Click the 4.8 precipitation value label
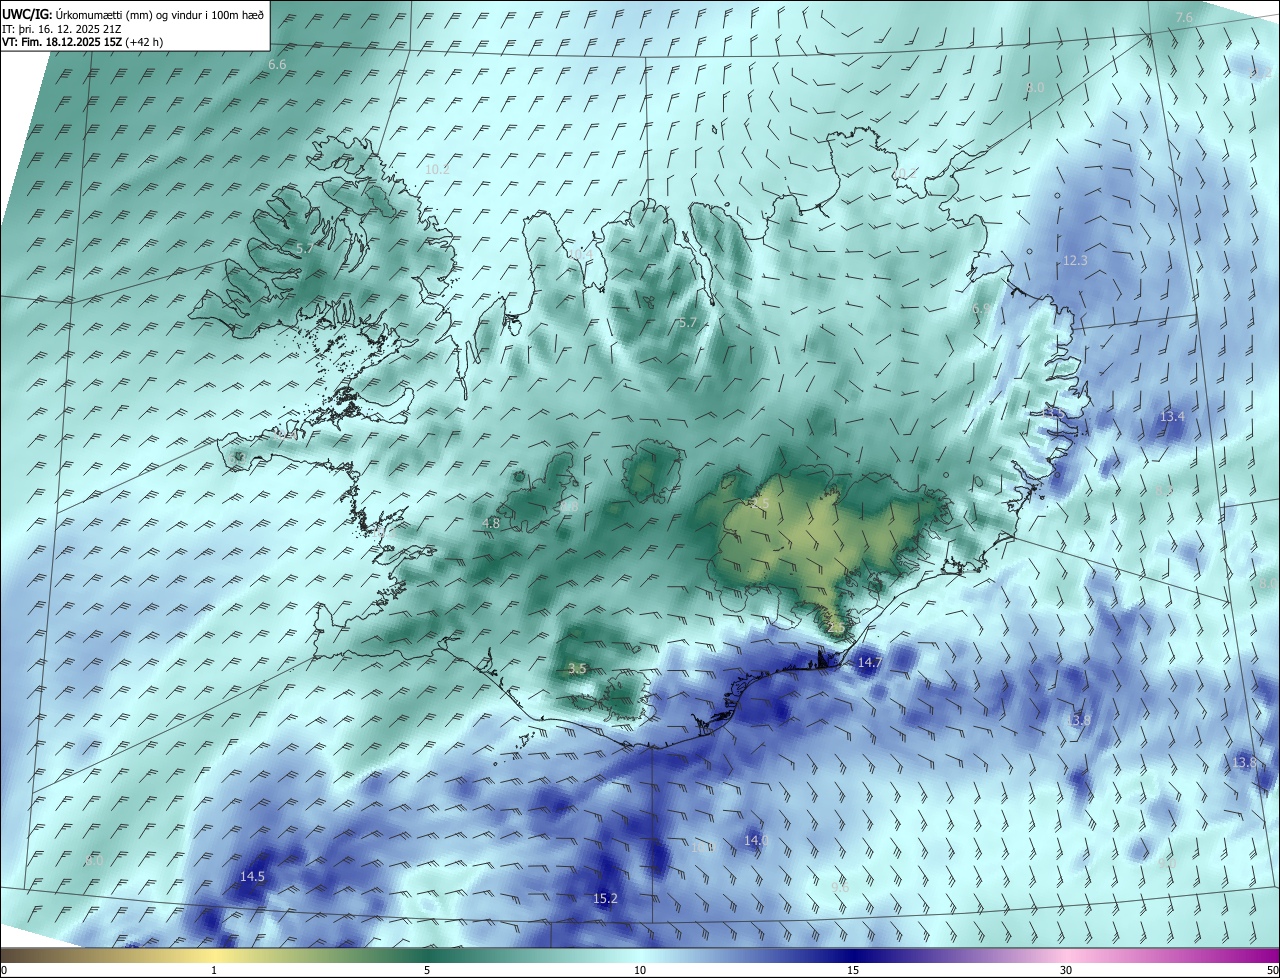1280x978 pixels. (x=491, y=523)
